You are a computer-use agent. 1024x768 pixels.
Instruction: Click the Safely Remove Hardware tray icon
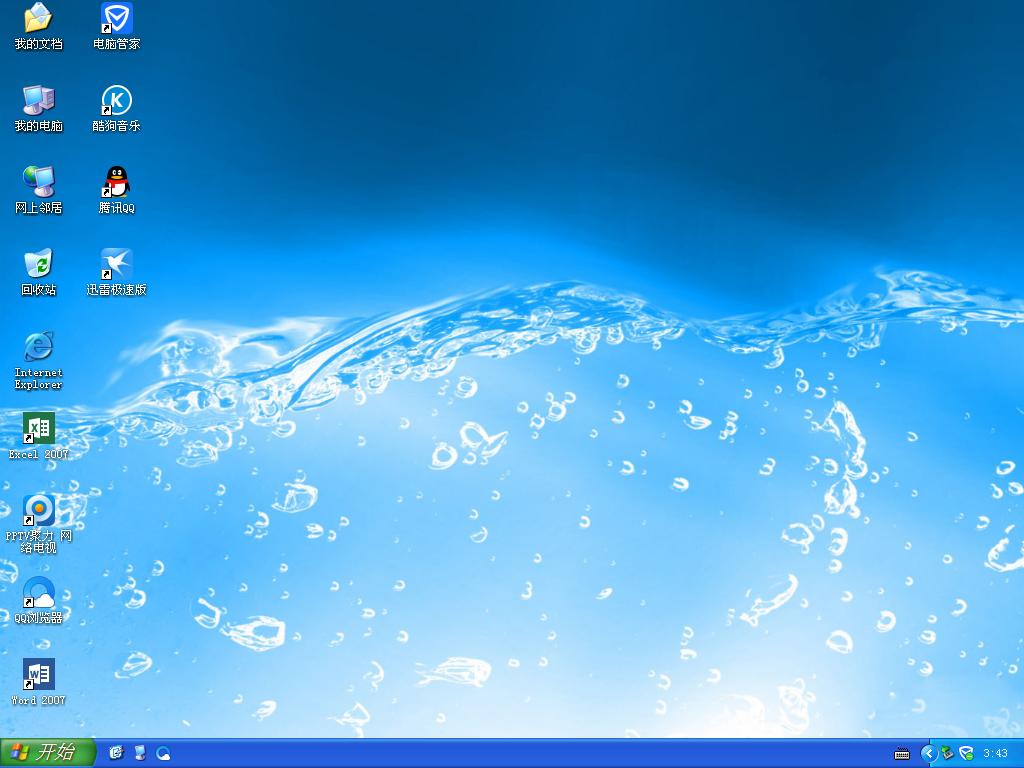[x=946, y=754]
